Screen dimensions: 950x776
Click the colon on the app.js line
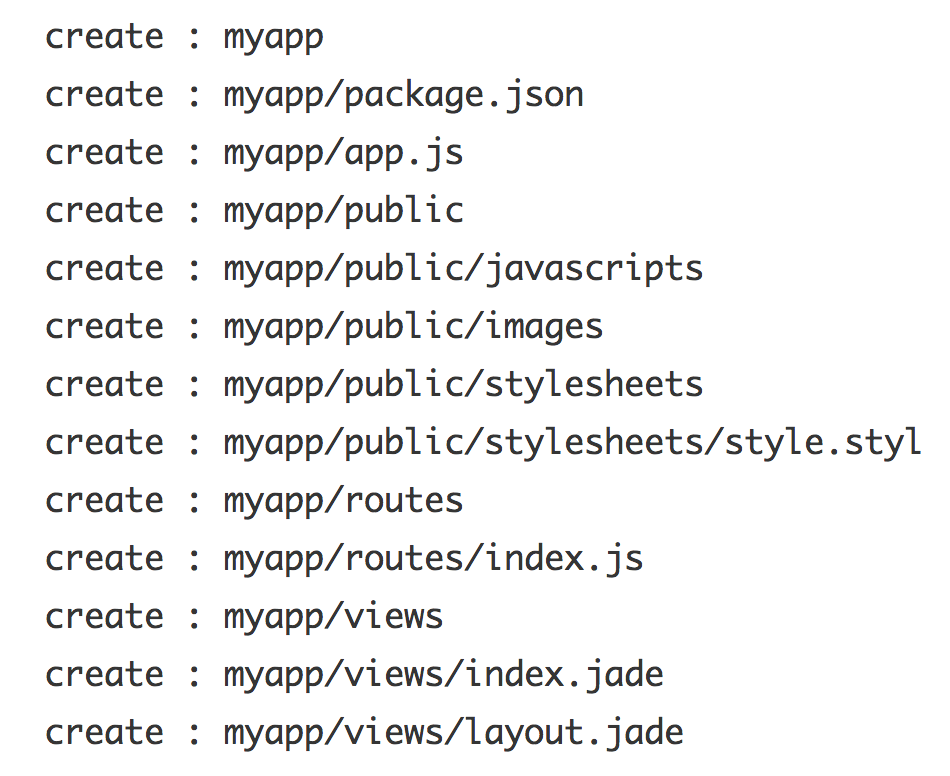(194, 156)
